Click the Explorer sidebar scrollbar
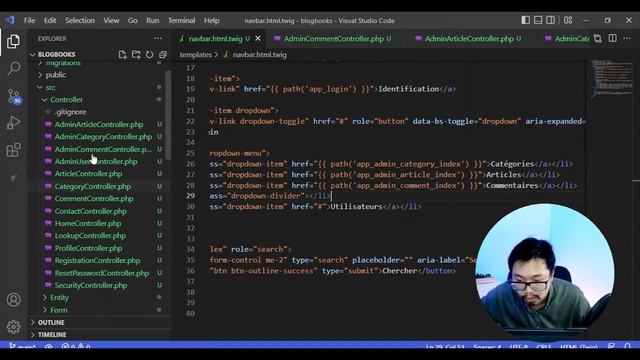Image resolution: width=640 pixels, height=360 pixels. [x=168, y=115]
